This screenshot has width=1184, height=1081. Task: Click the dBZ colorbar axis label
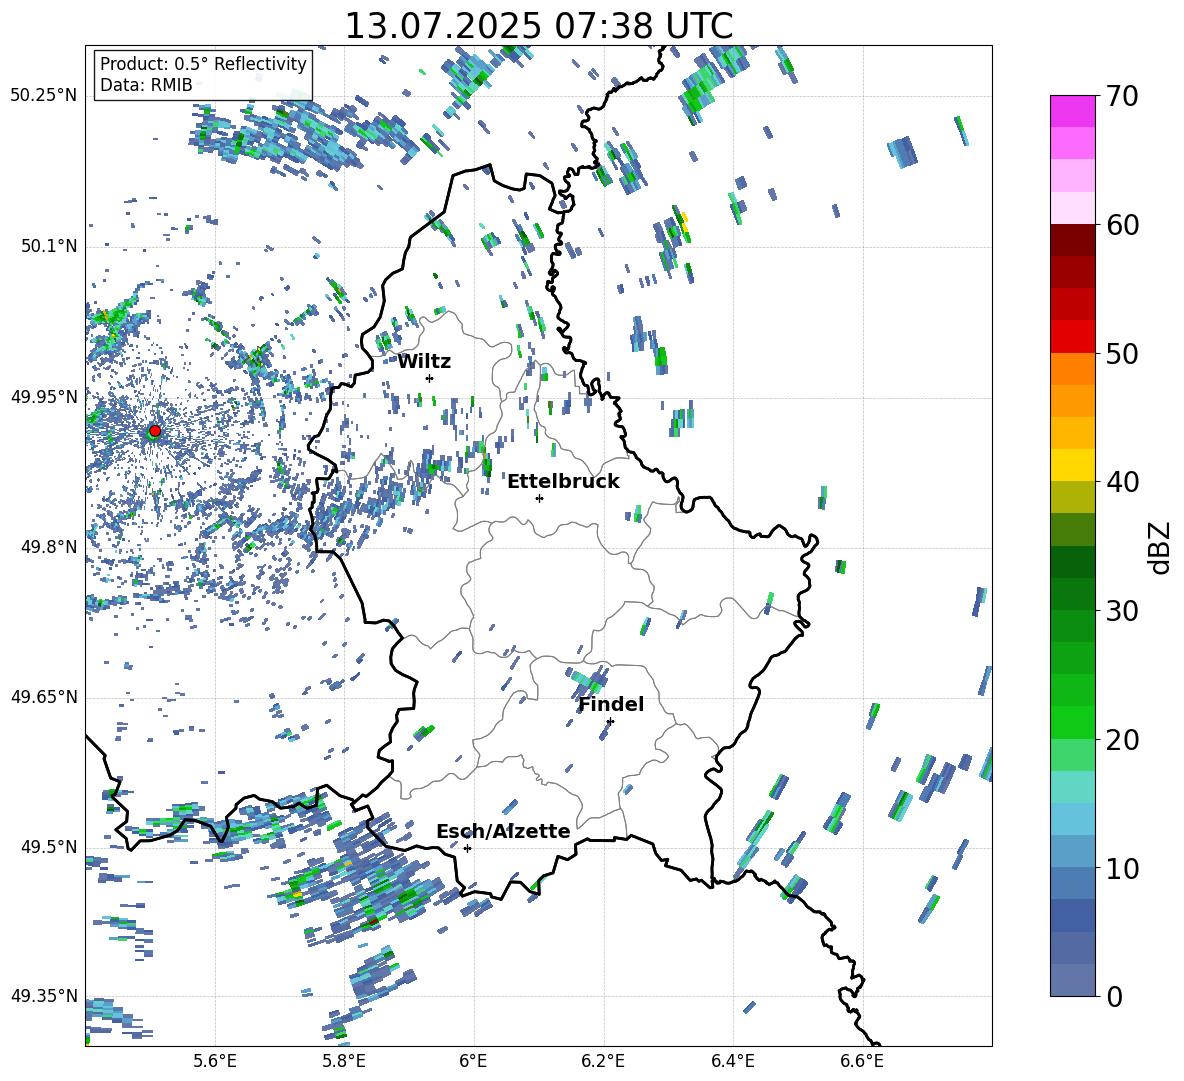(x=1161, y=547)
